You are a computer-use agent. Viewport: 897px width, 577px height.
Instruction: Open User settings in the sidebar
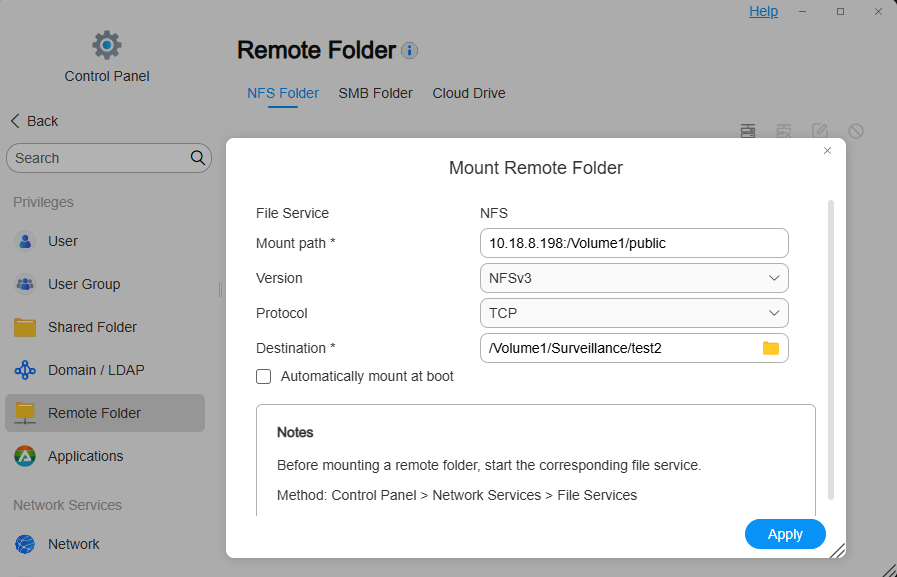62,241
